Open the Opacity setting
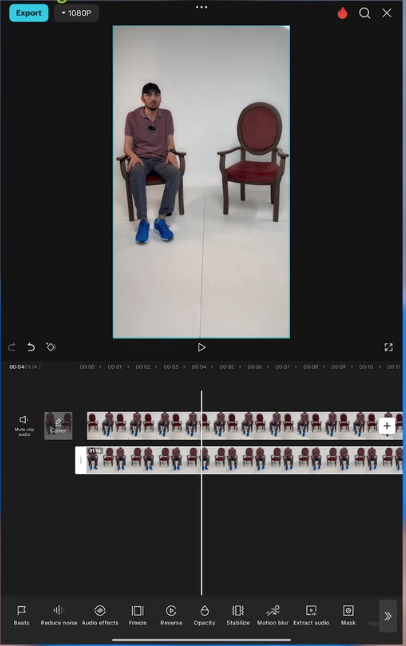406x646 pixels. tap(204, 616)
